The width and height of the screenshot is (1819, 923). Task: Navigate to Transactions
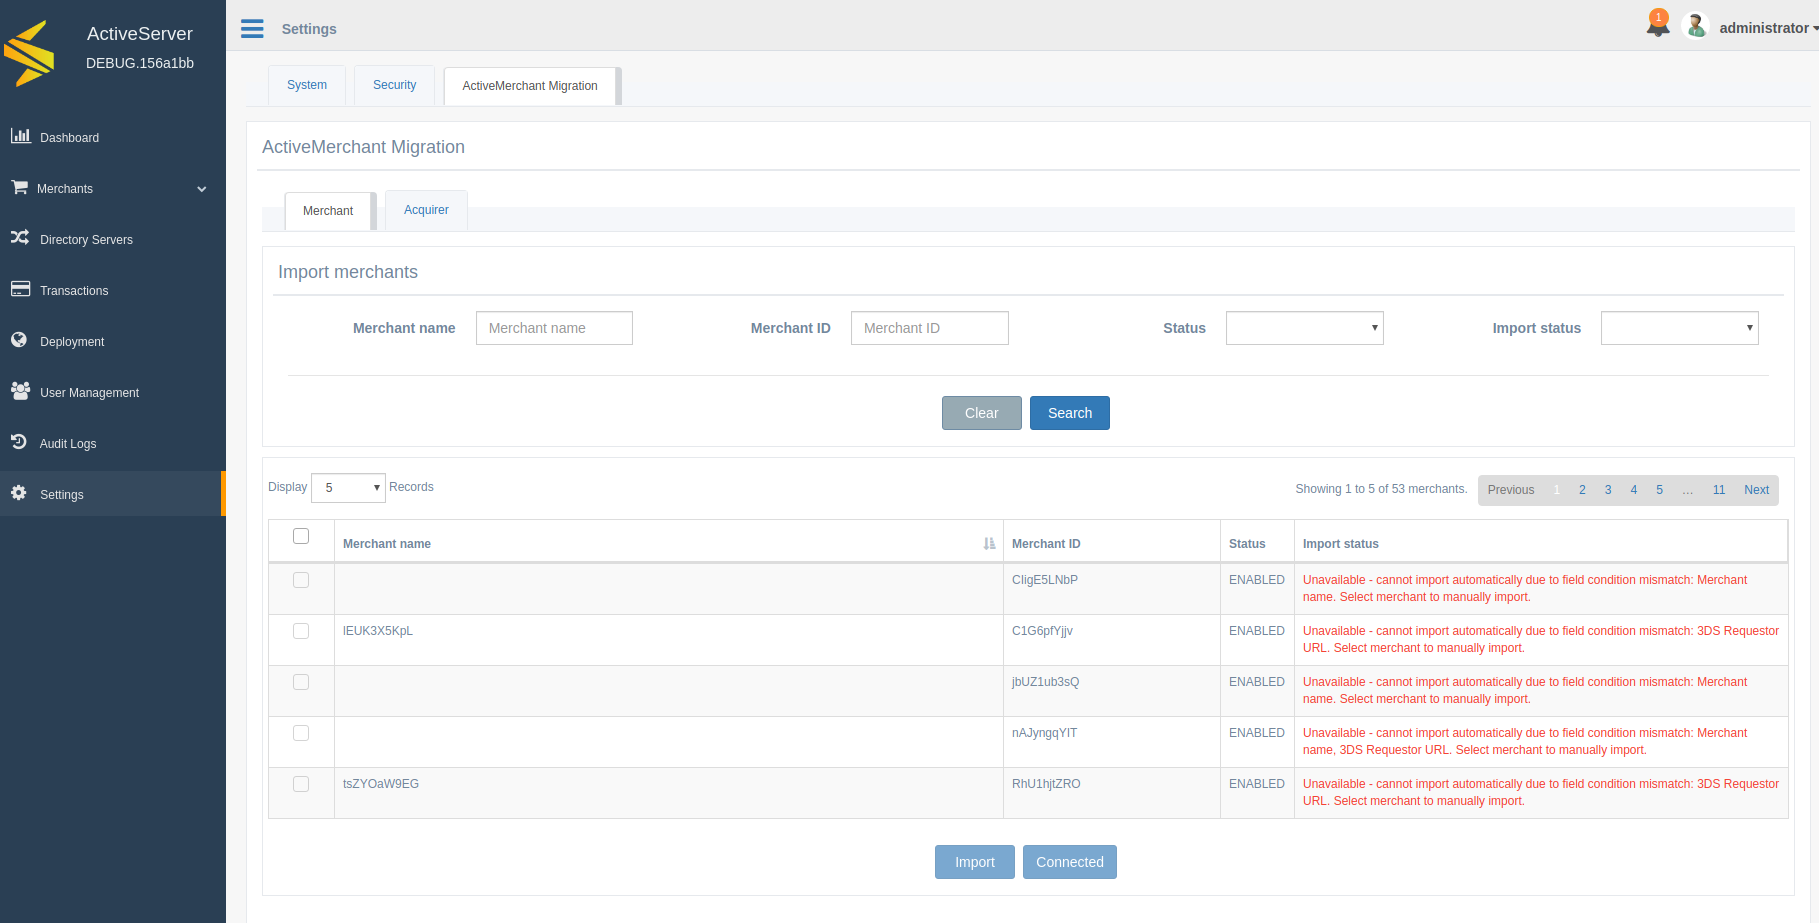tap(73, 290)
